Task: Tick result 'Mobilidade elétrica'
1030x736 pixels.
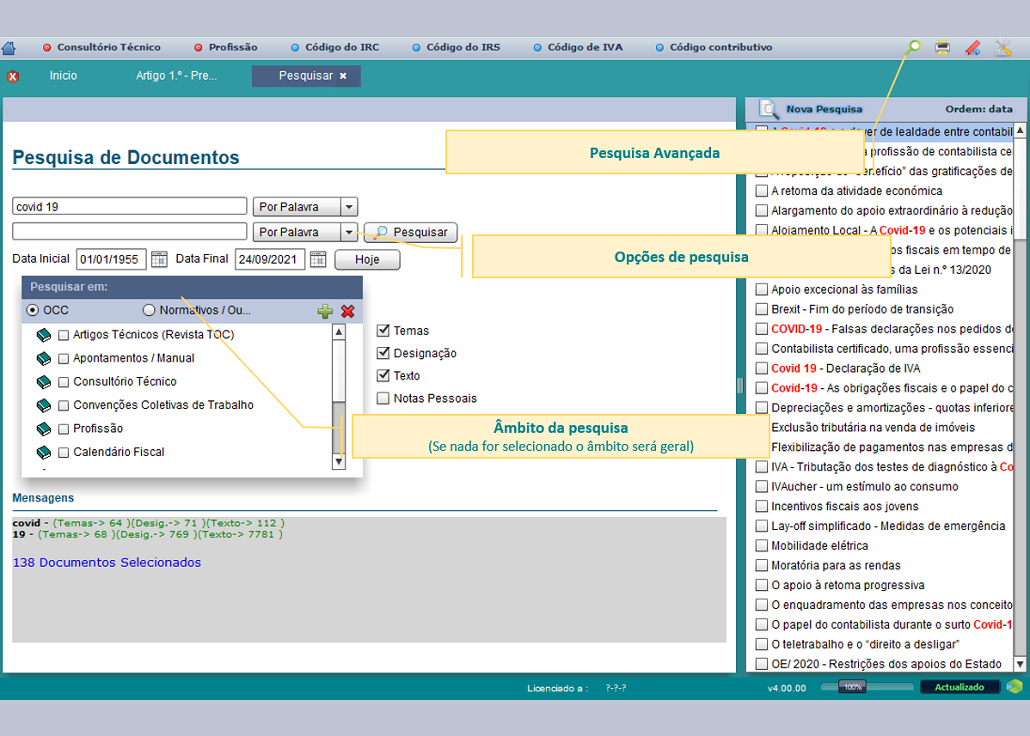Action: (761, 545)
